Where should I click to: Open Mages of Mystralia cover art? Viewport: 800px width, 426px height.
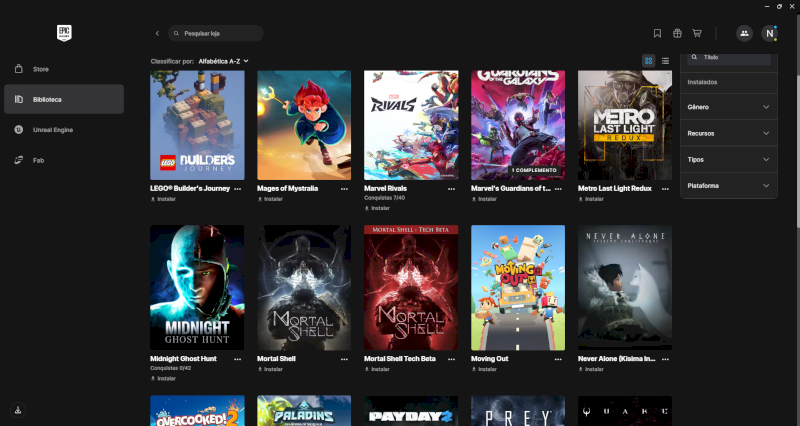point(304,125)
